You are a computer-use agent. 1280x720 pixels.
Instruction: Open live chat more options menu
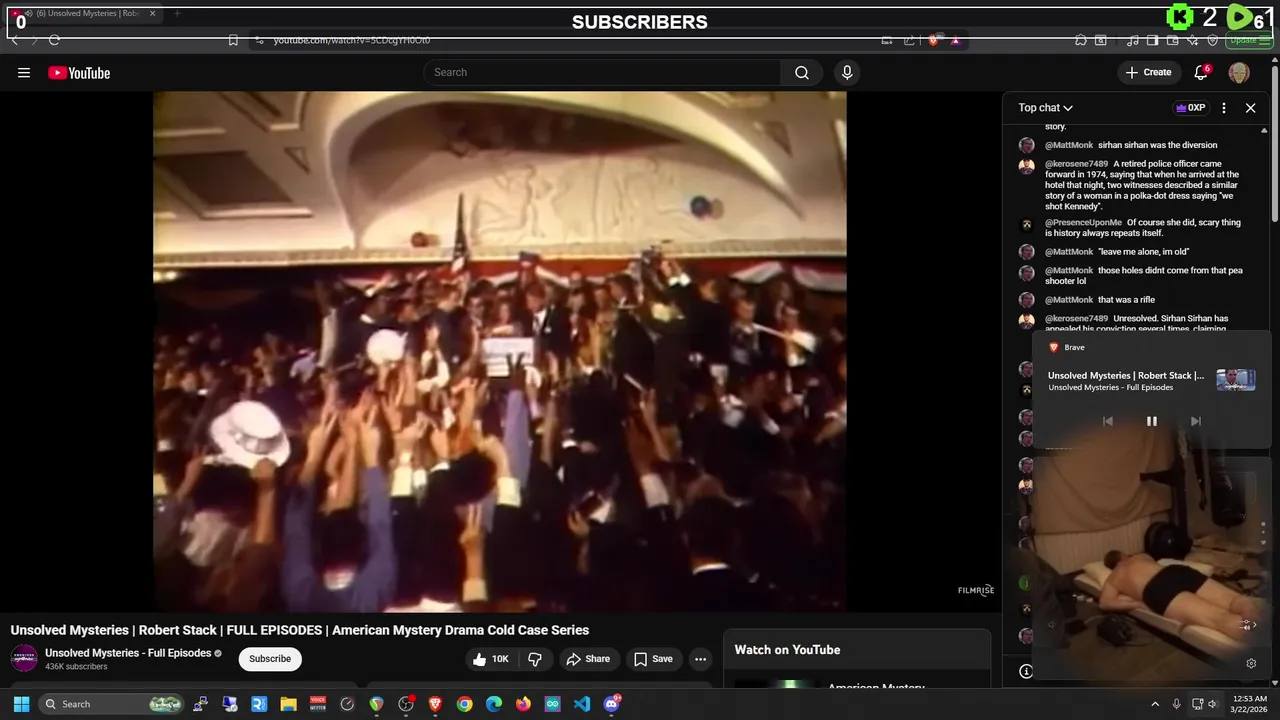[x=1224, y=108]
